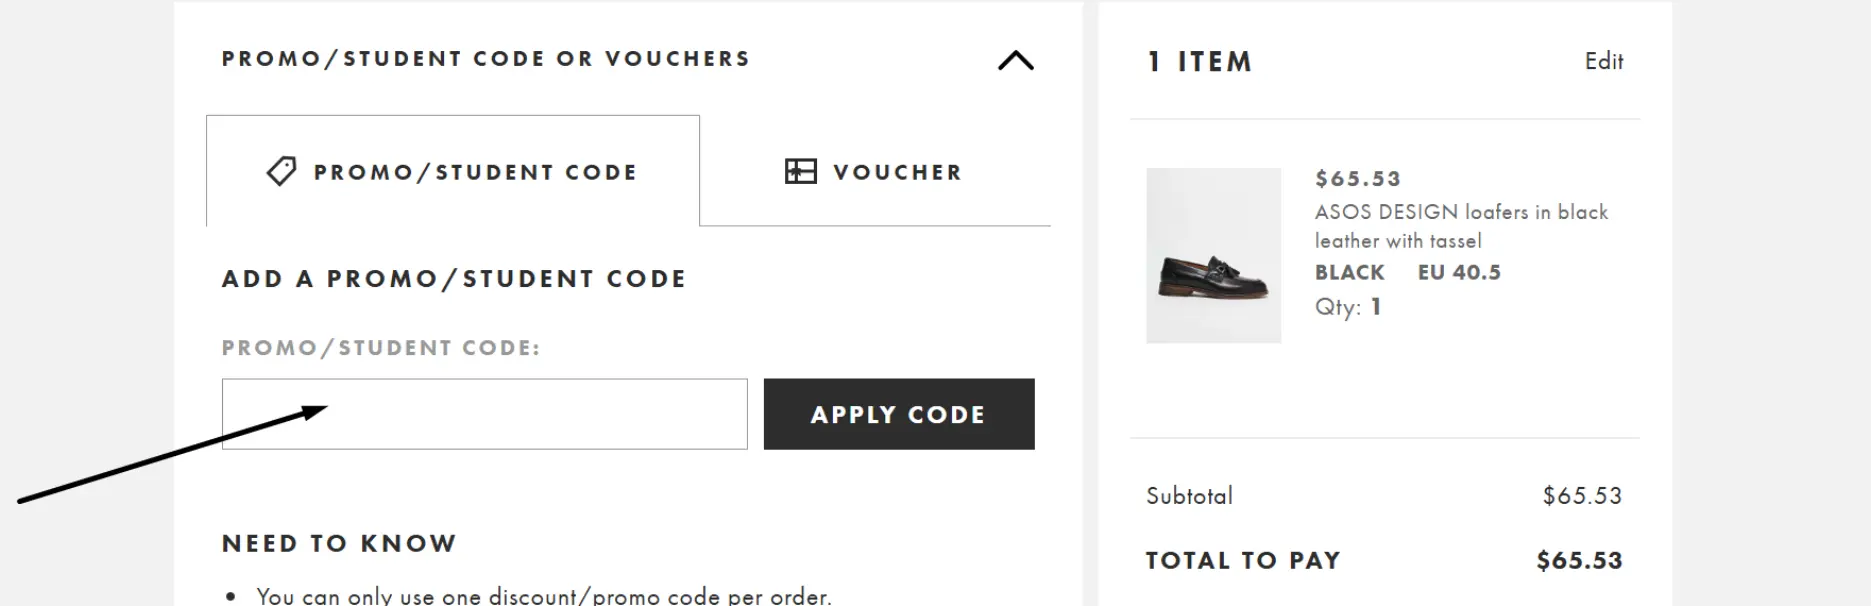Viewport: 1871px width, 606px height.
Task: Click the voucher card icon
Action: pos(800,171)
